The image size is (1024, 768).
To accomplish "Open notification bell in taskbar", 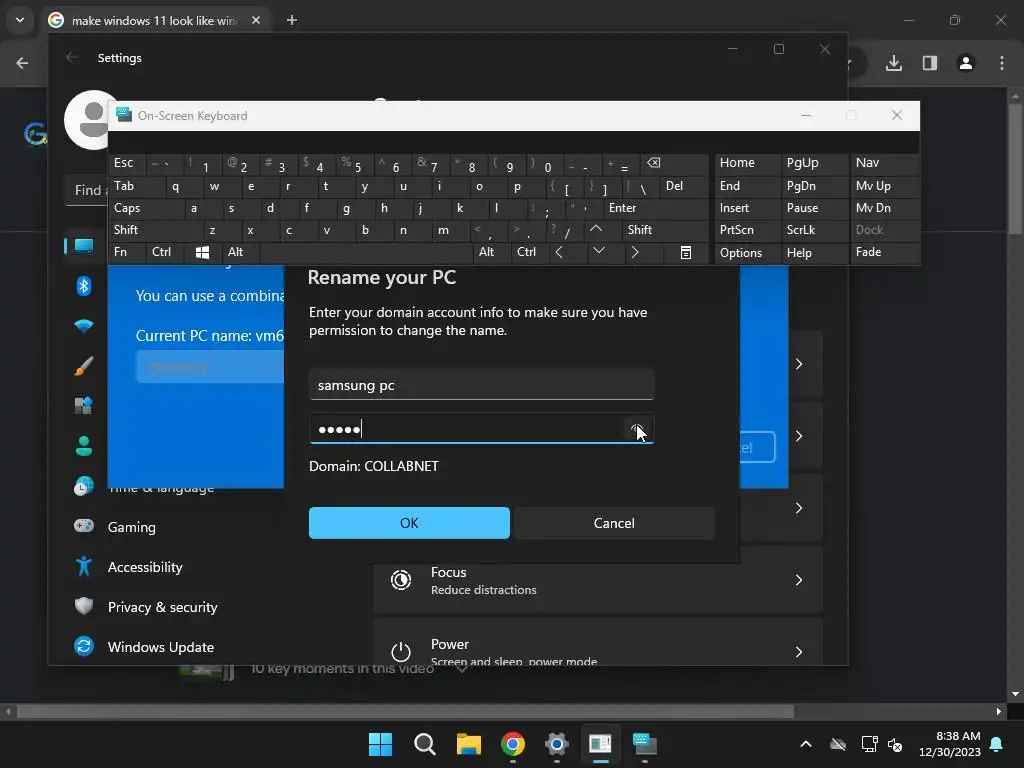I will coord(997,744).
